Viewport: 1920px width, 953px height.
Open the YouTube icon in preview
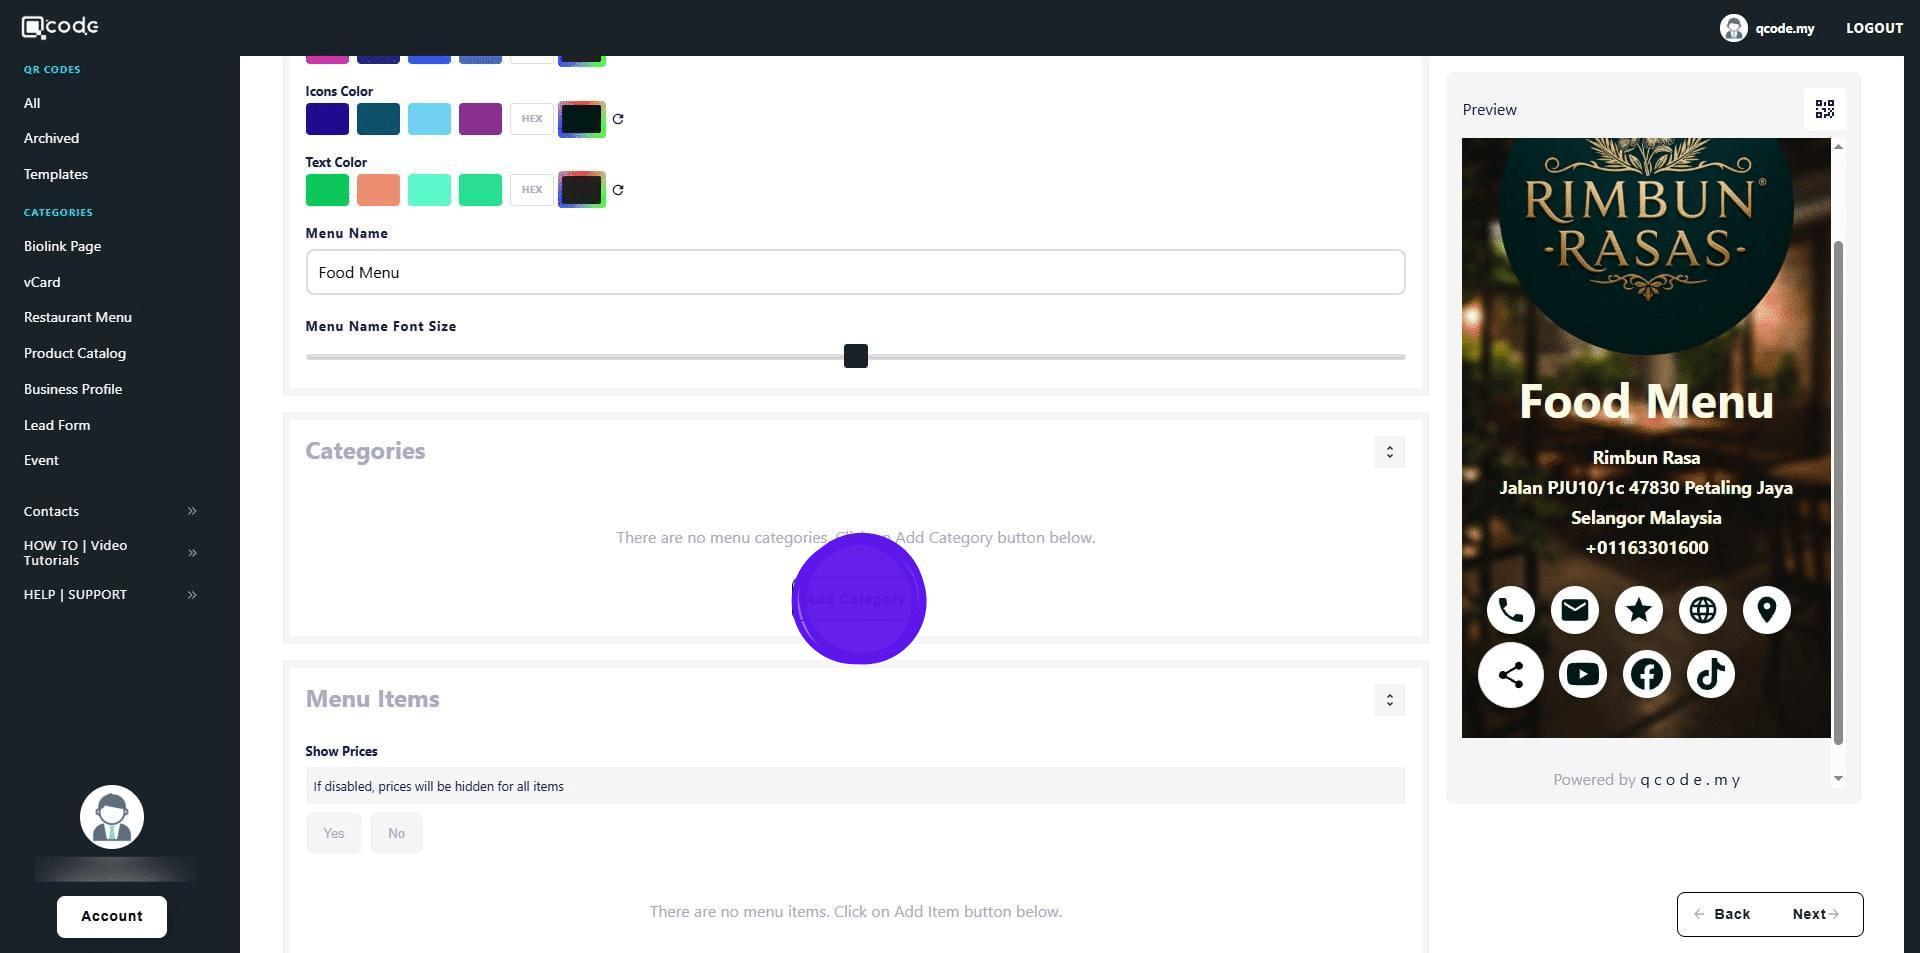point(1582,675)
